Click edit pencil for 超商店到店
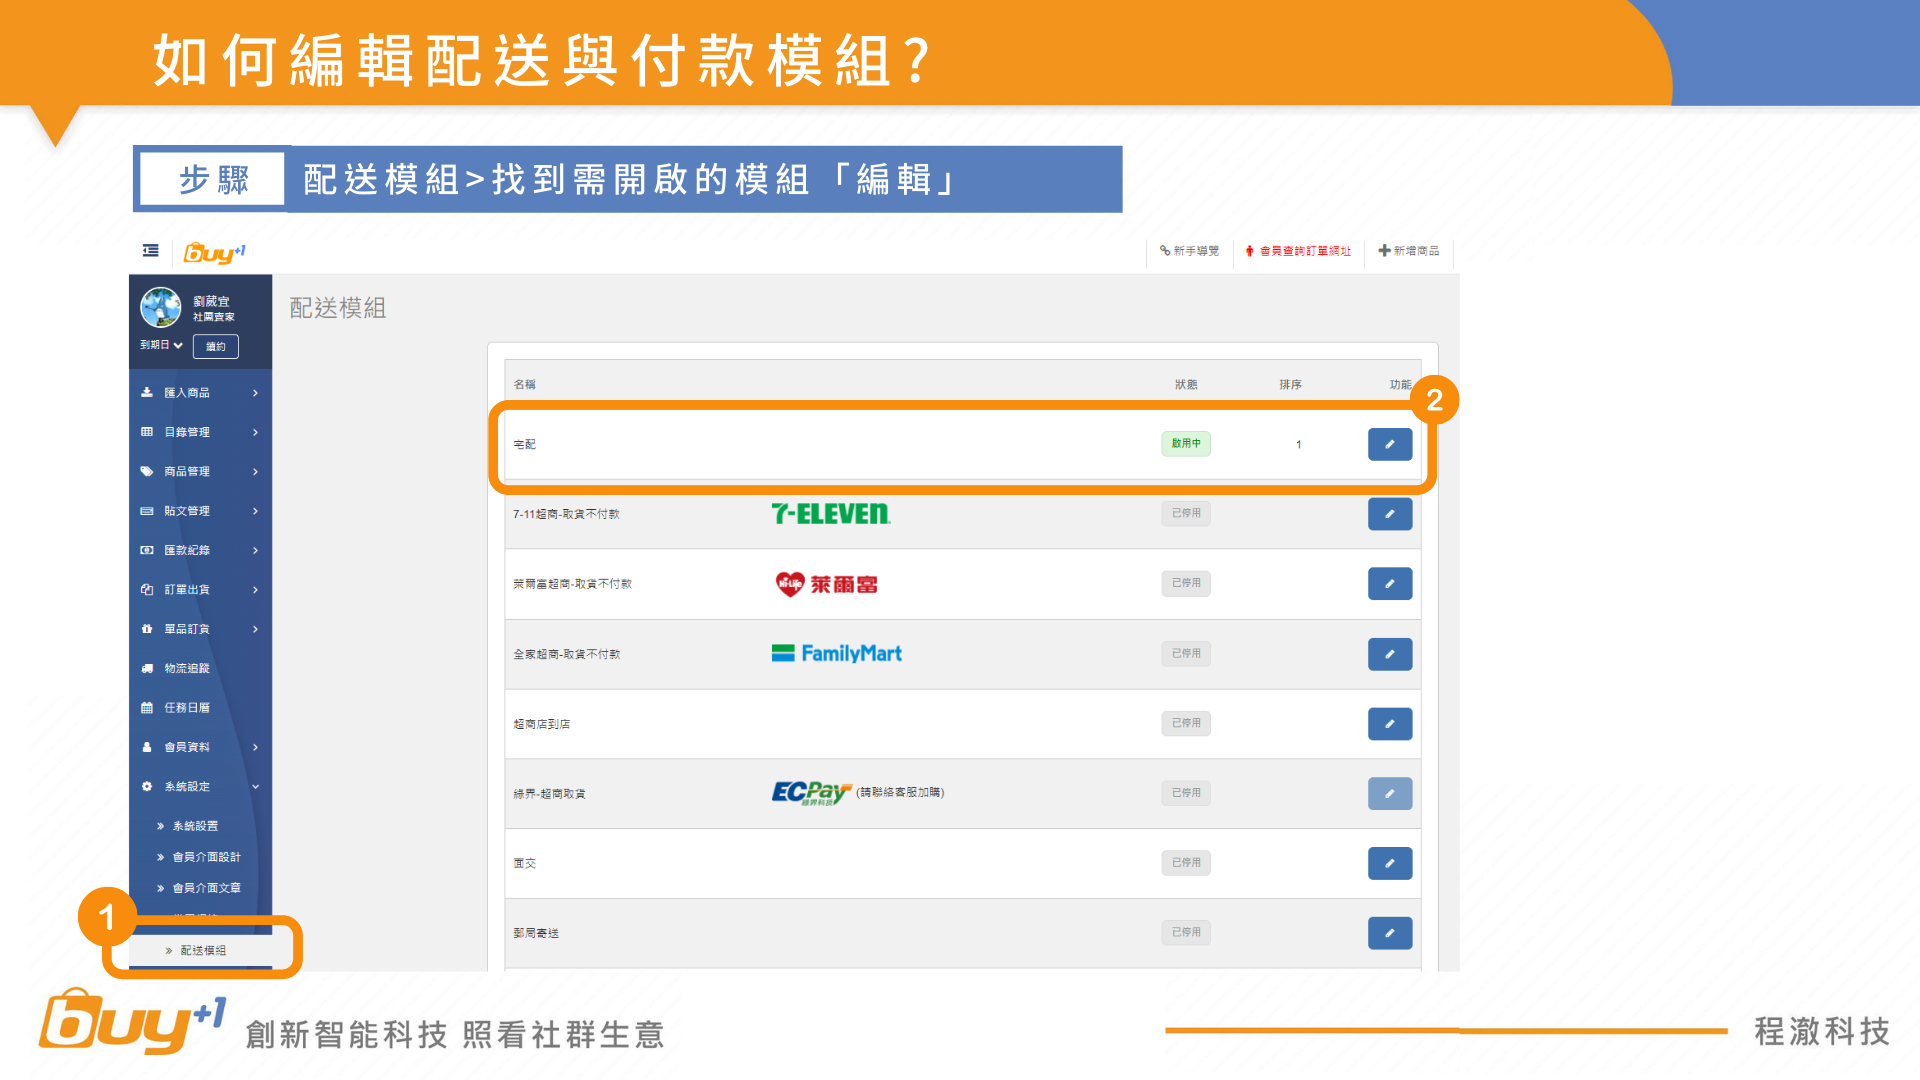This screenshot has height=1080, width=1920. [x=1389, y=724]
